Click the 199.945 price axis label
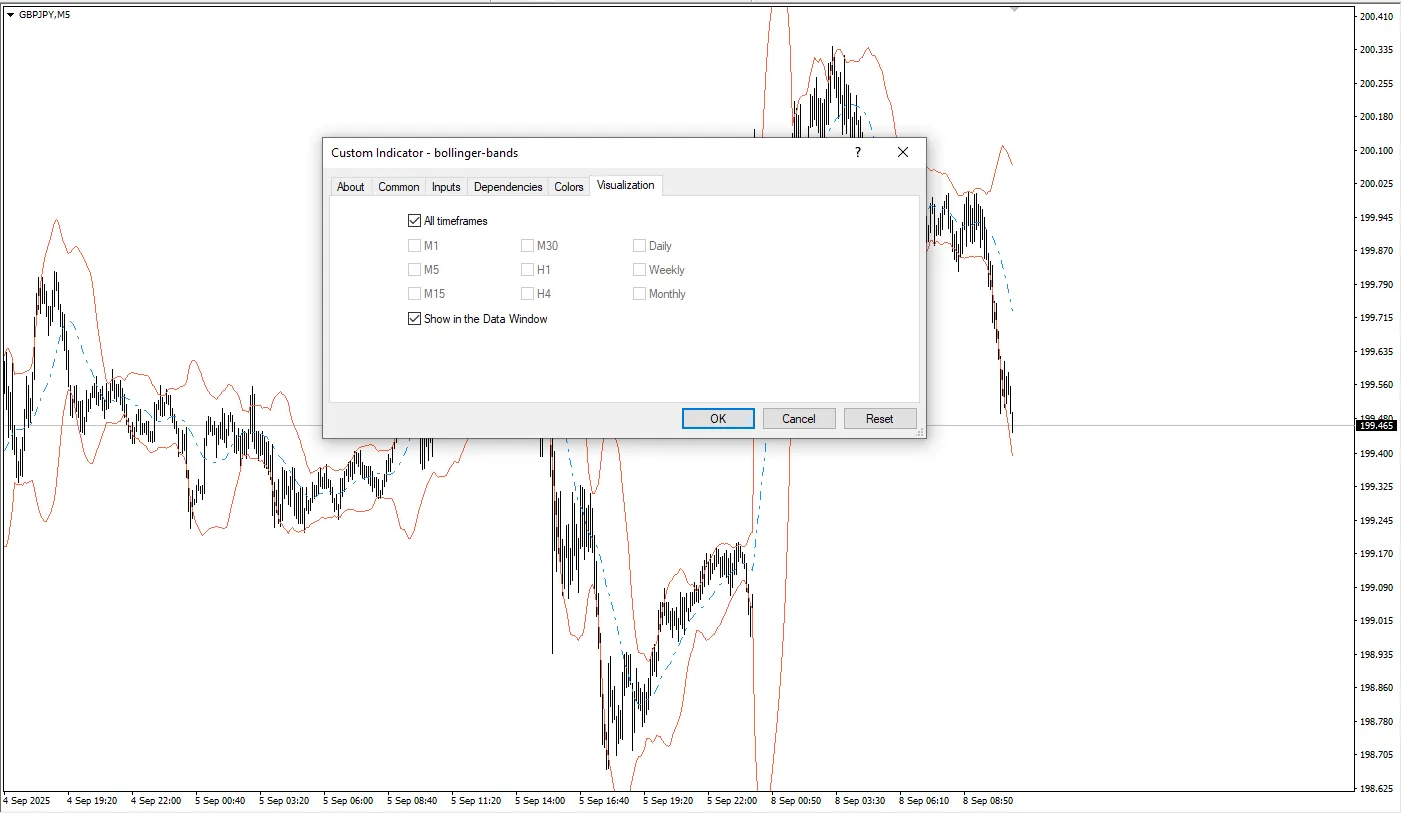This screenshot has width=1402, height=813. pyautogui.click(x=1377, y=218)
